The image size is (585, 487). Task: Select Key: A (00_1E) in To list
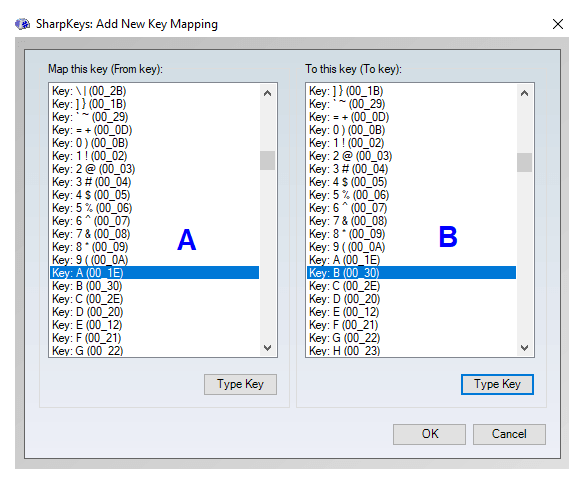point(412,260)
